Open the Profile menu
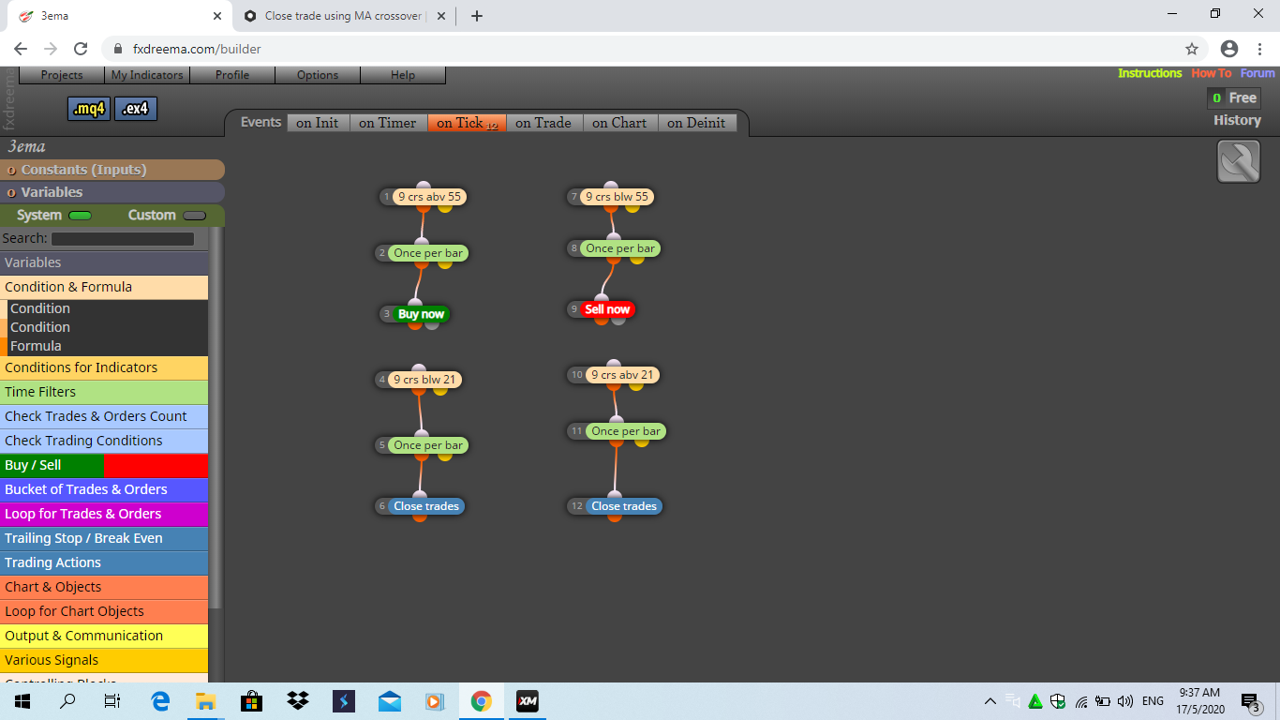 tap(232, 75)
